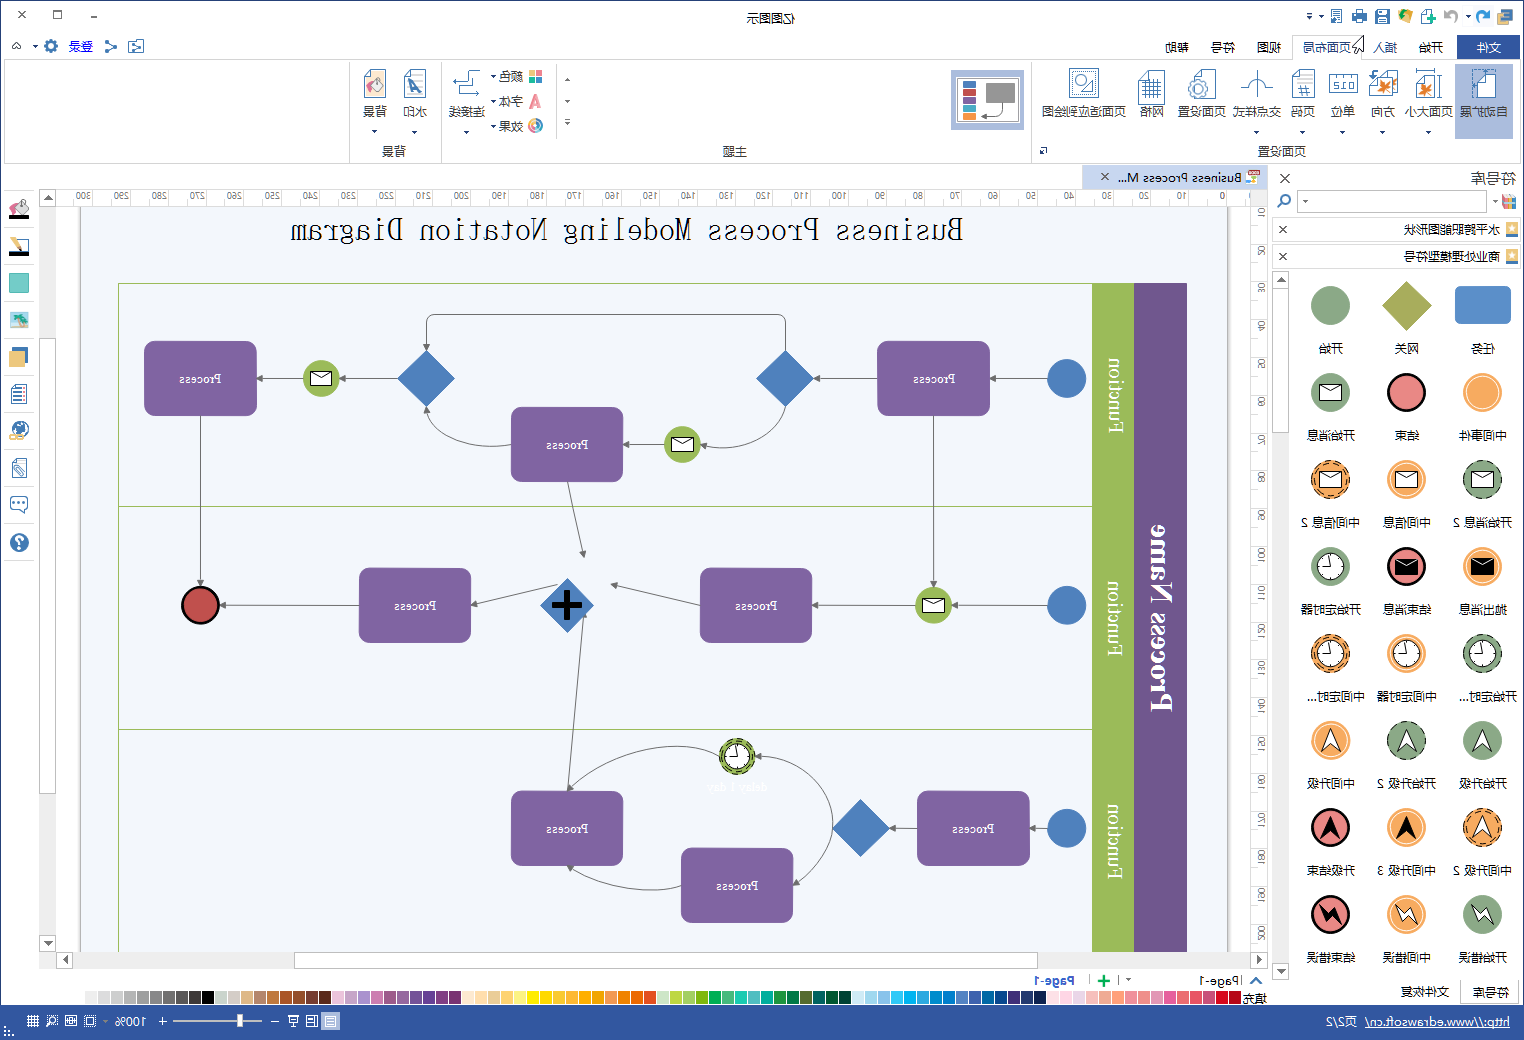Click the 页面大小 page size icon
The width and height of the screenshot is (1524, 1040).
(1428, 86)
